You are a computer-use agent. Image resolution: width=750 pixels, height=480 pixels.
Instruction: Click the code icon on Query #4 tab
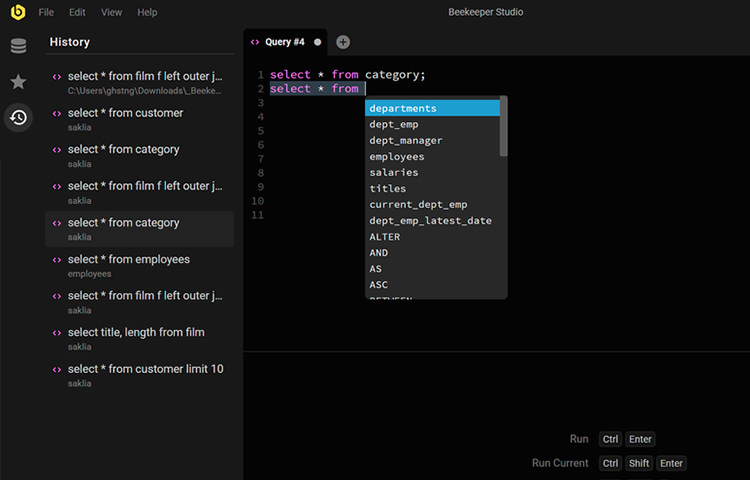255,42
